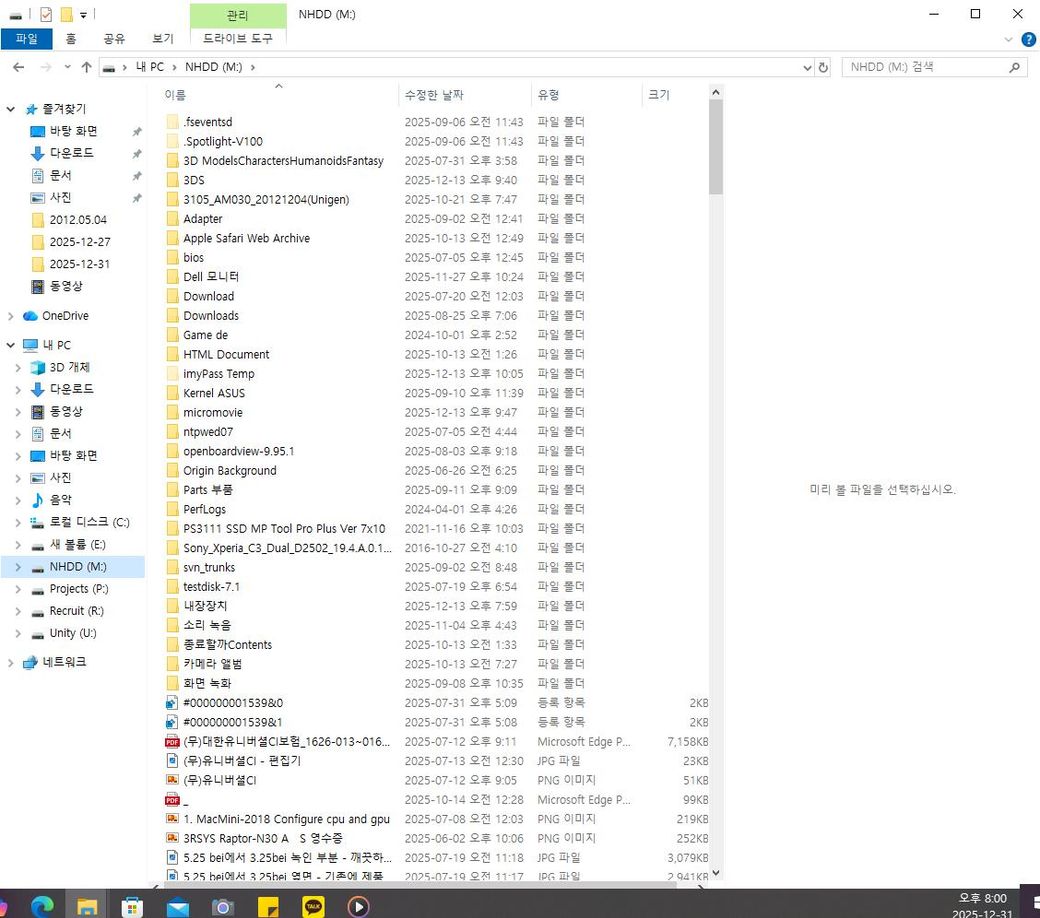1040x918 pixels.
Task: Click the Properties quick access toolbar icon
Action: click(46, 14)
